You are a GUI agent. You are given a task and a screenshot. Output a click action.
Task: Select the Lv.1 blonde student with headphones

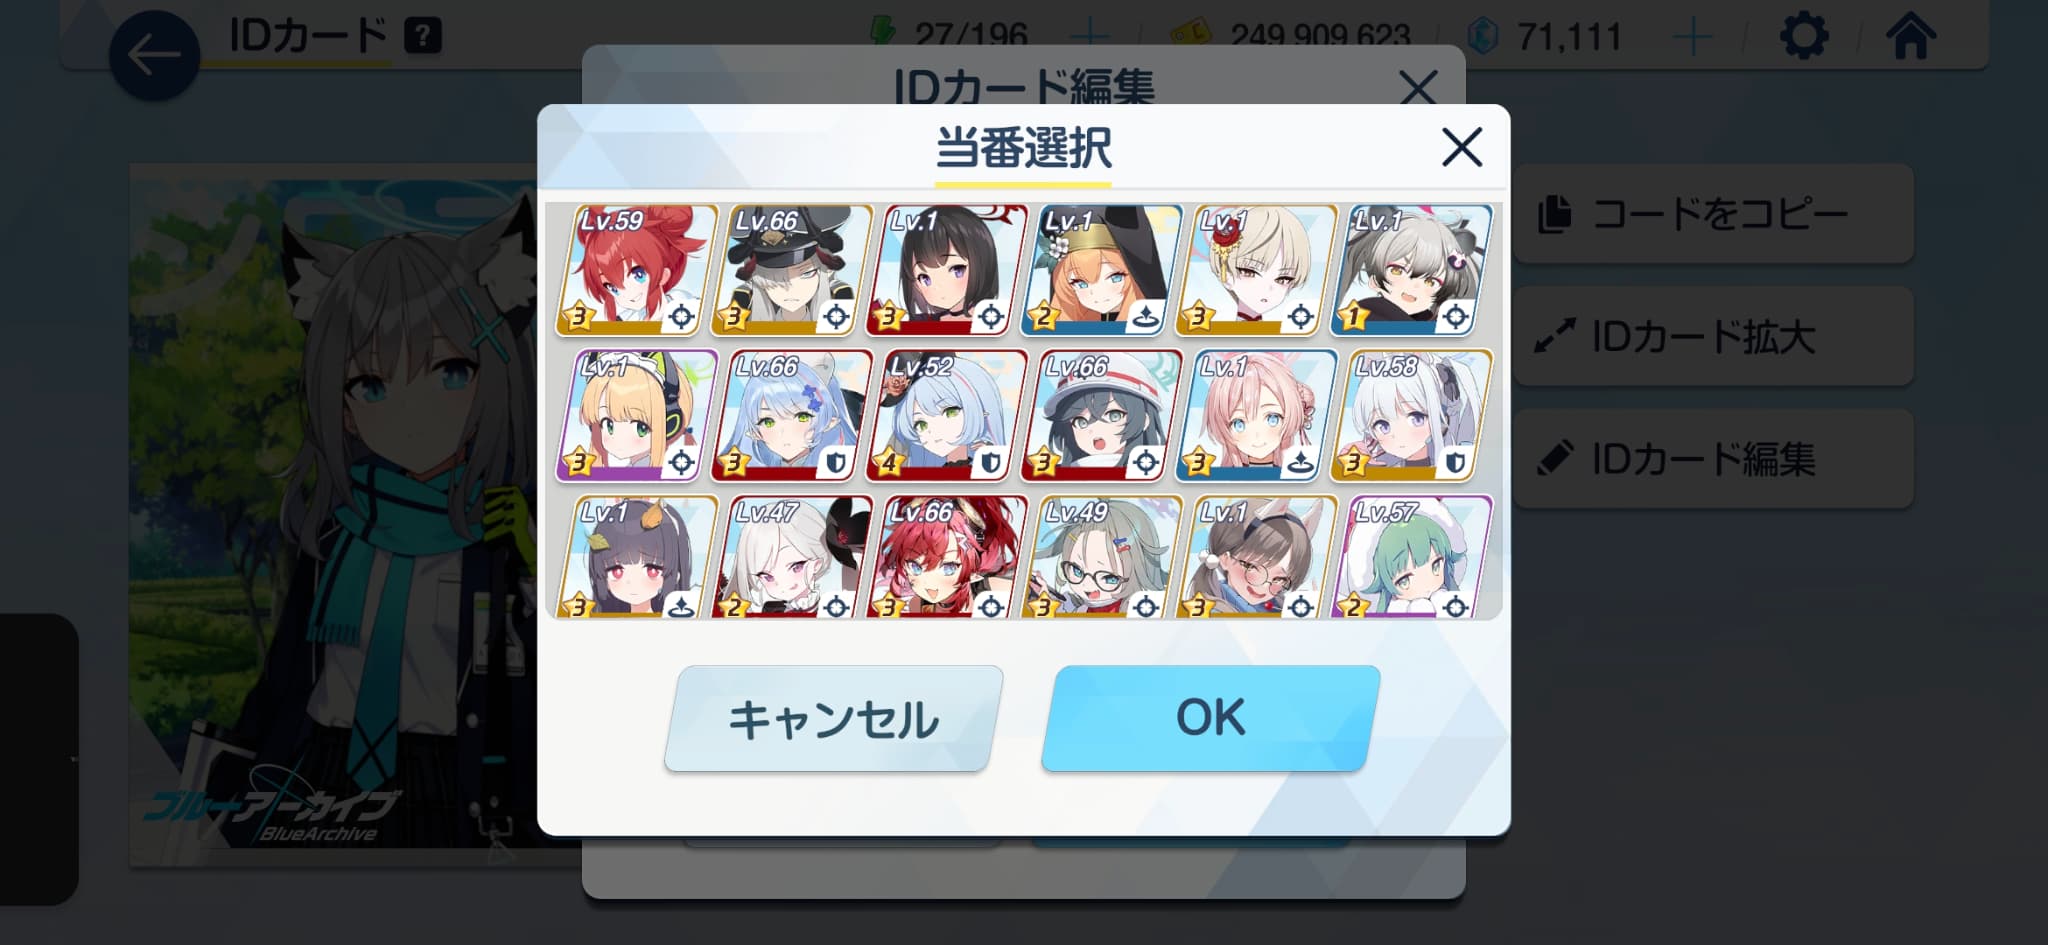[637, 415]
